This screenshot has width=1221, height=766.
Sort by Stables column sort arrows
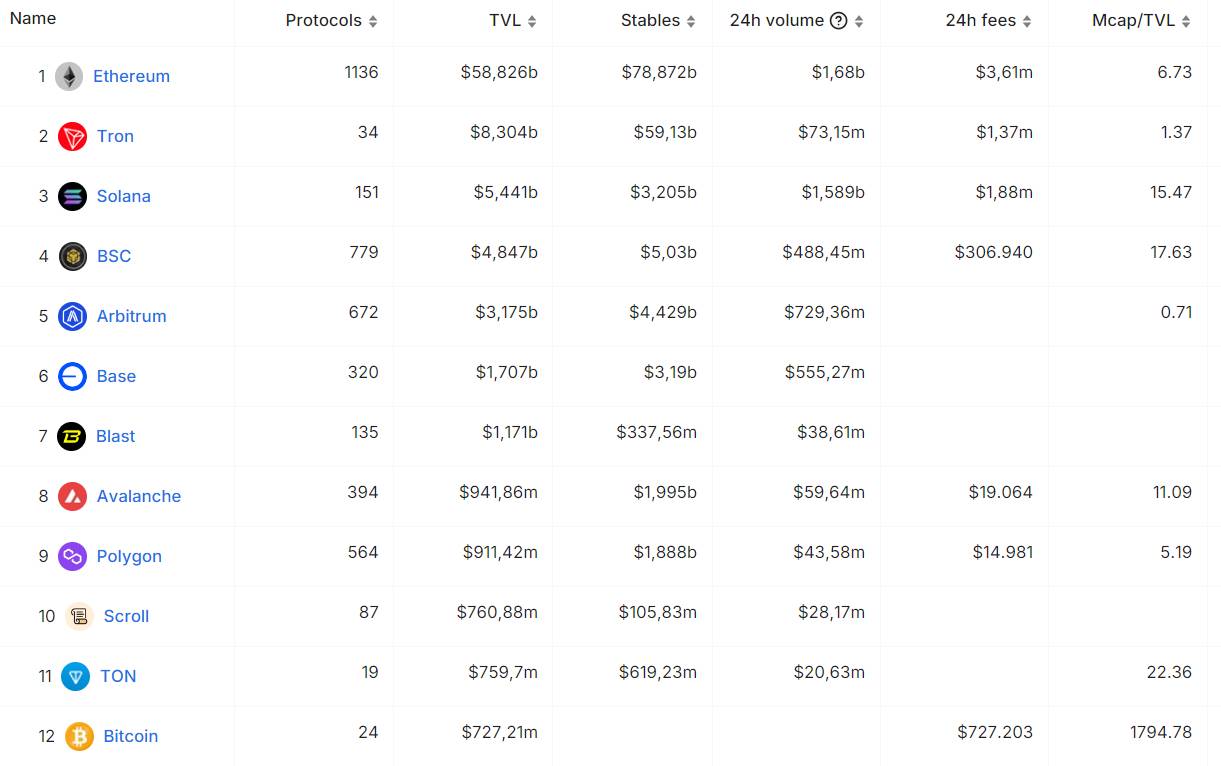691,21
